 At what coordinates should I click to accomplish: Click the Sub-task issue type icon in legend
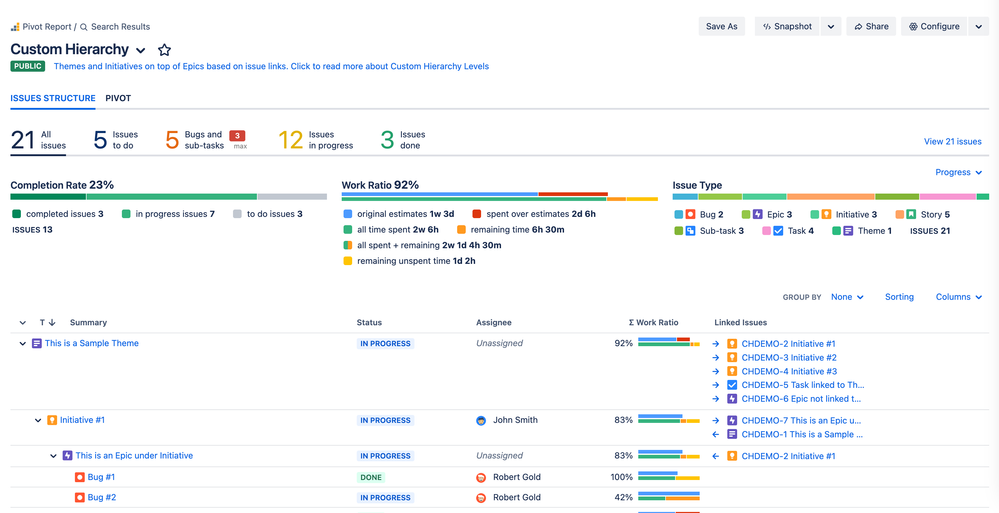point(690,231)
